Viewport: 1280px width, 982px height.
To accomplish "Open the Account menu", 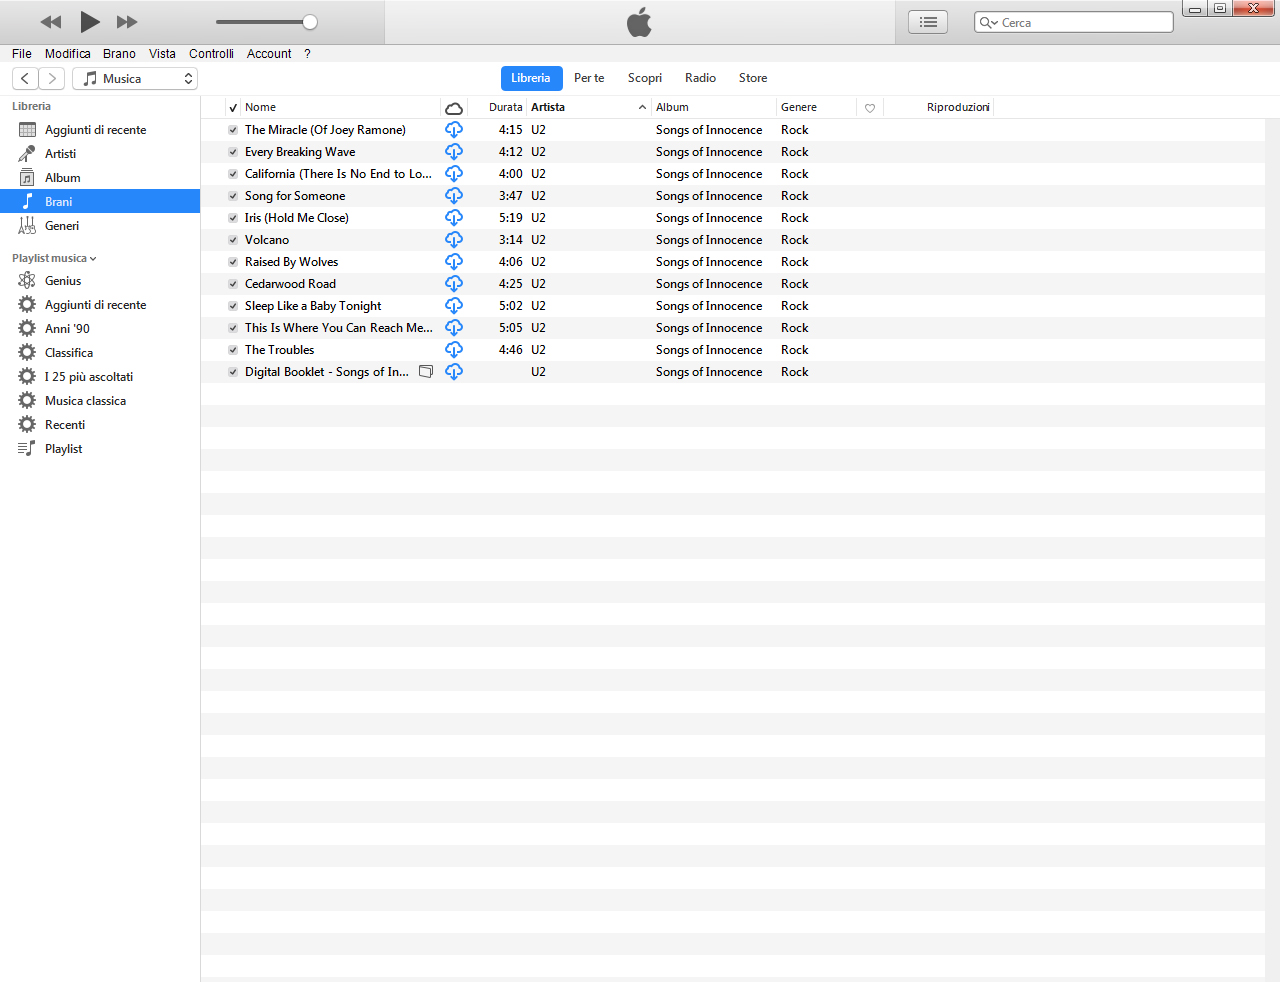I will pyautogui.click(x=268, y=54).
